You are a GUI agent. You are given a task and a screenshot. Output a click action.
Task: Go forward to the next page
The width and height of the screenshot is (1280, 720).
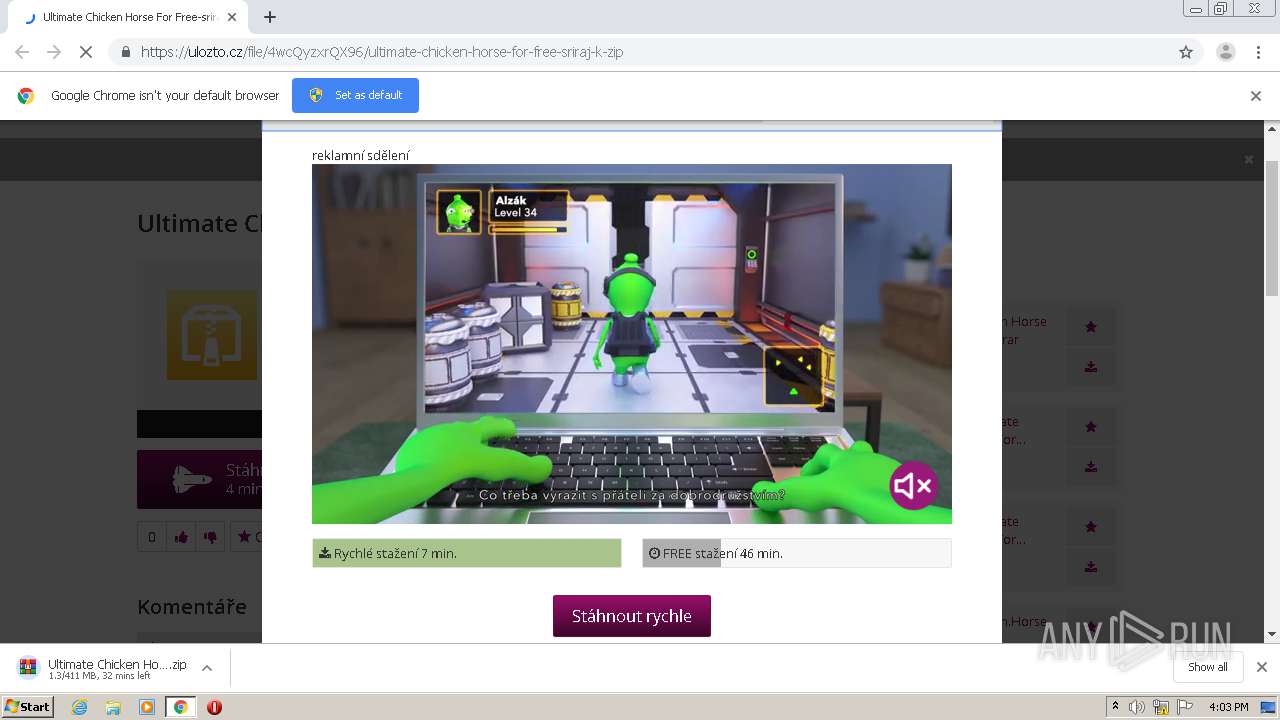click(x=54, y=52)
